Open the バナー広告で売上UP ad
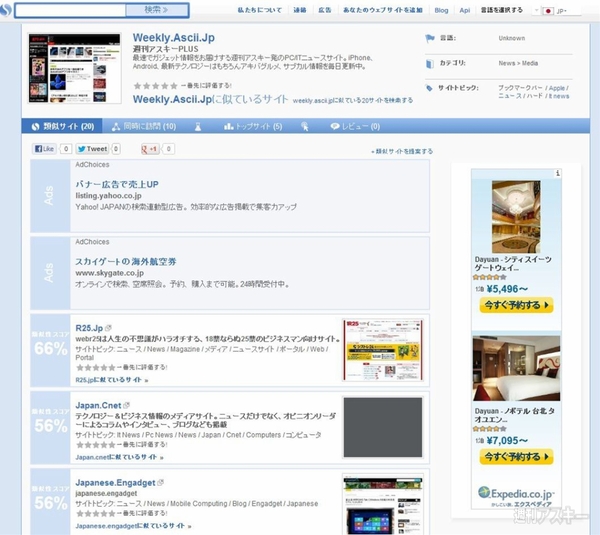This screenshot has width=600, height=535. tap(117, 184)
